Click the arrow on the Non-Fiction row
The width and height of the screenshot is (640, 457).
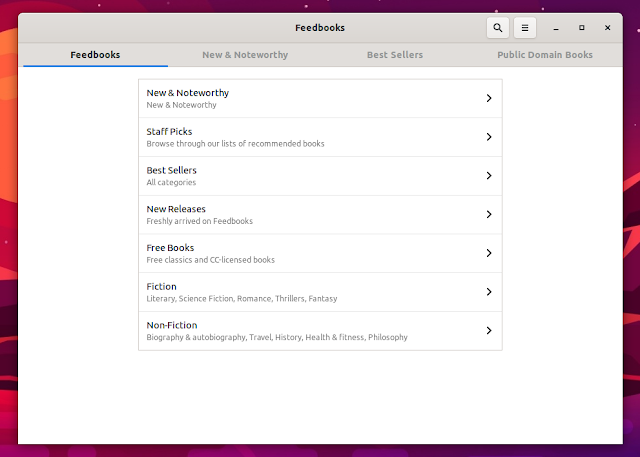click(x=488, y=330)
